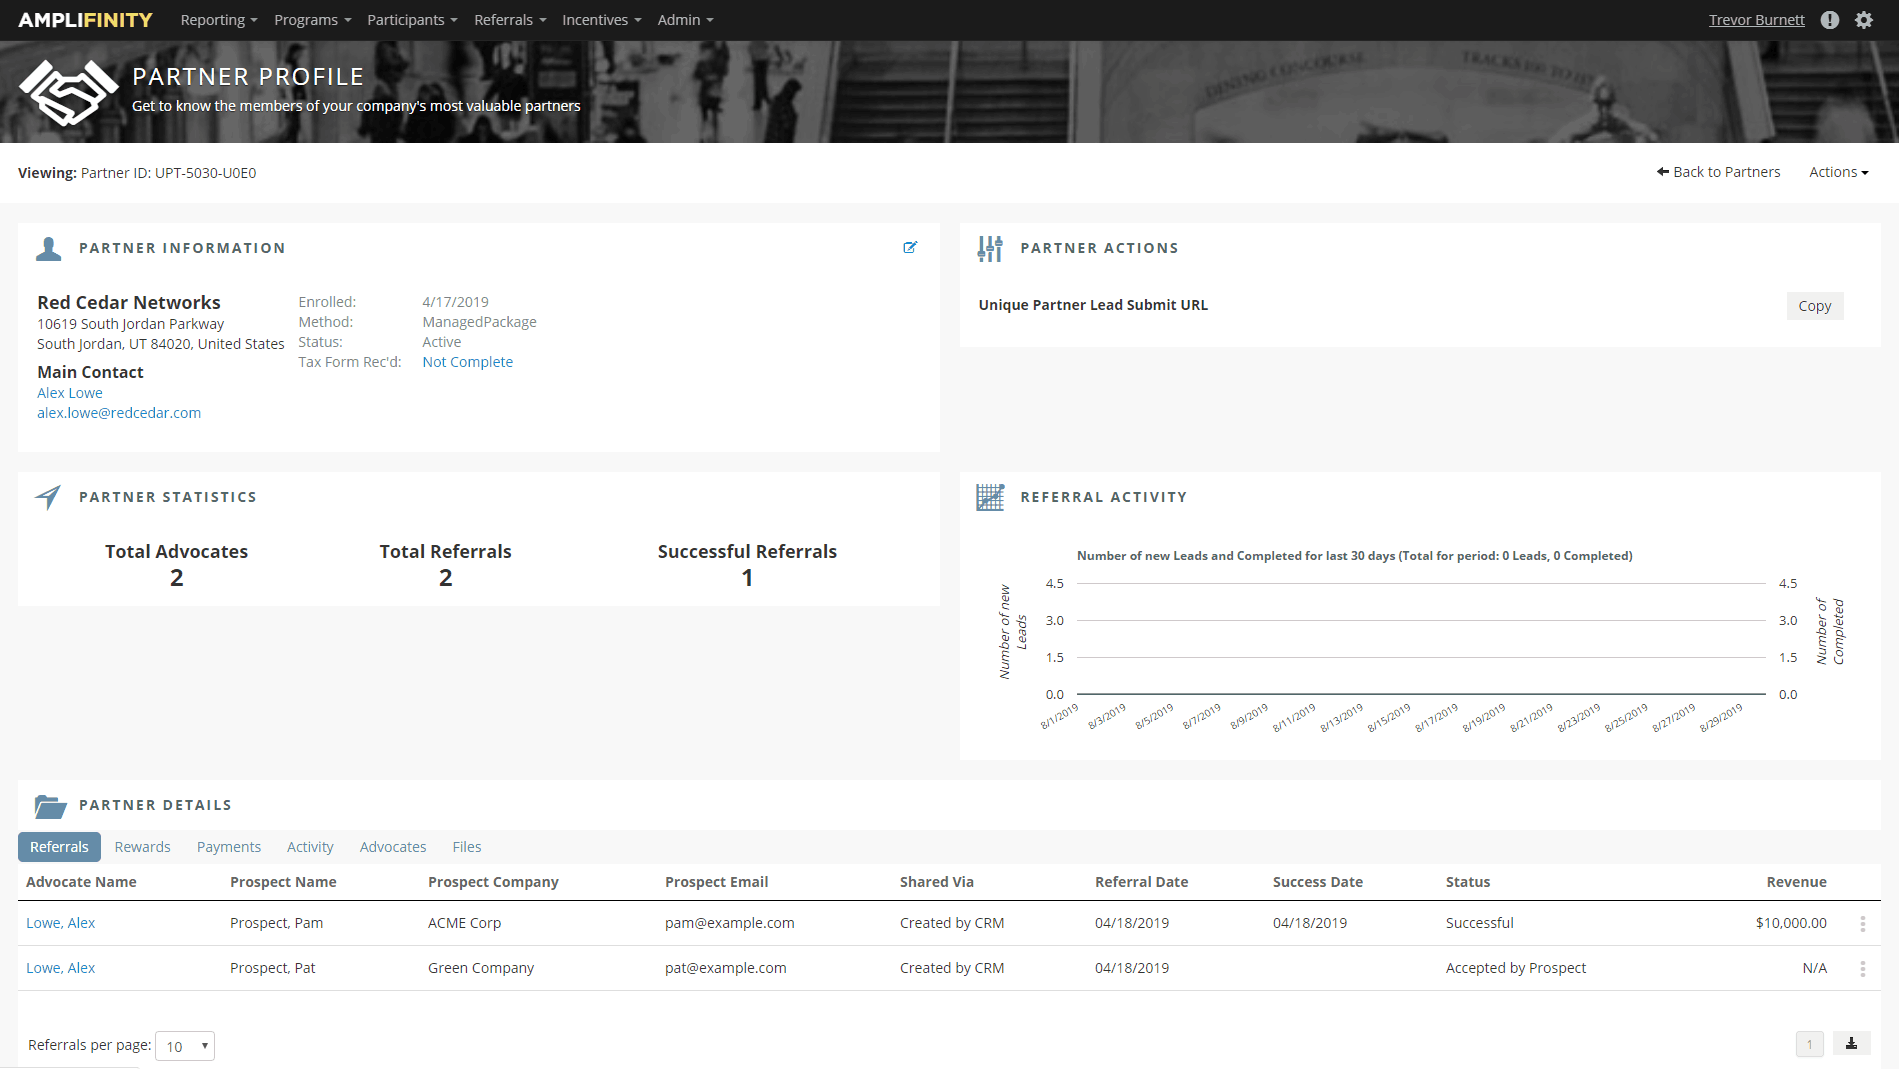This screenshot has width=1899, height=1069.
Task: Open the Incentives navigation menu
Action: 601,20
